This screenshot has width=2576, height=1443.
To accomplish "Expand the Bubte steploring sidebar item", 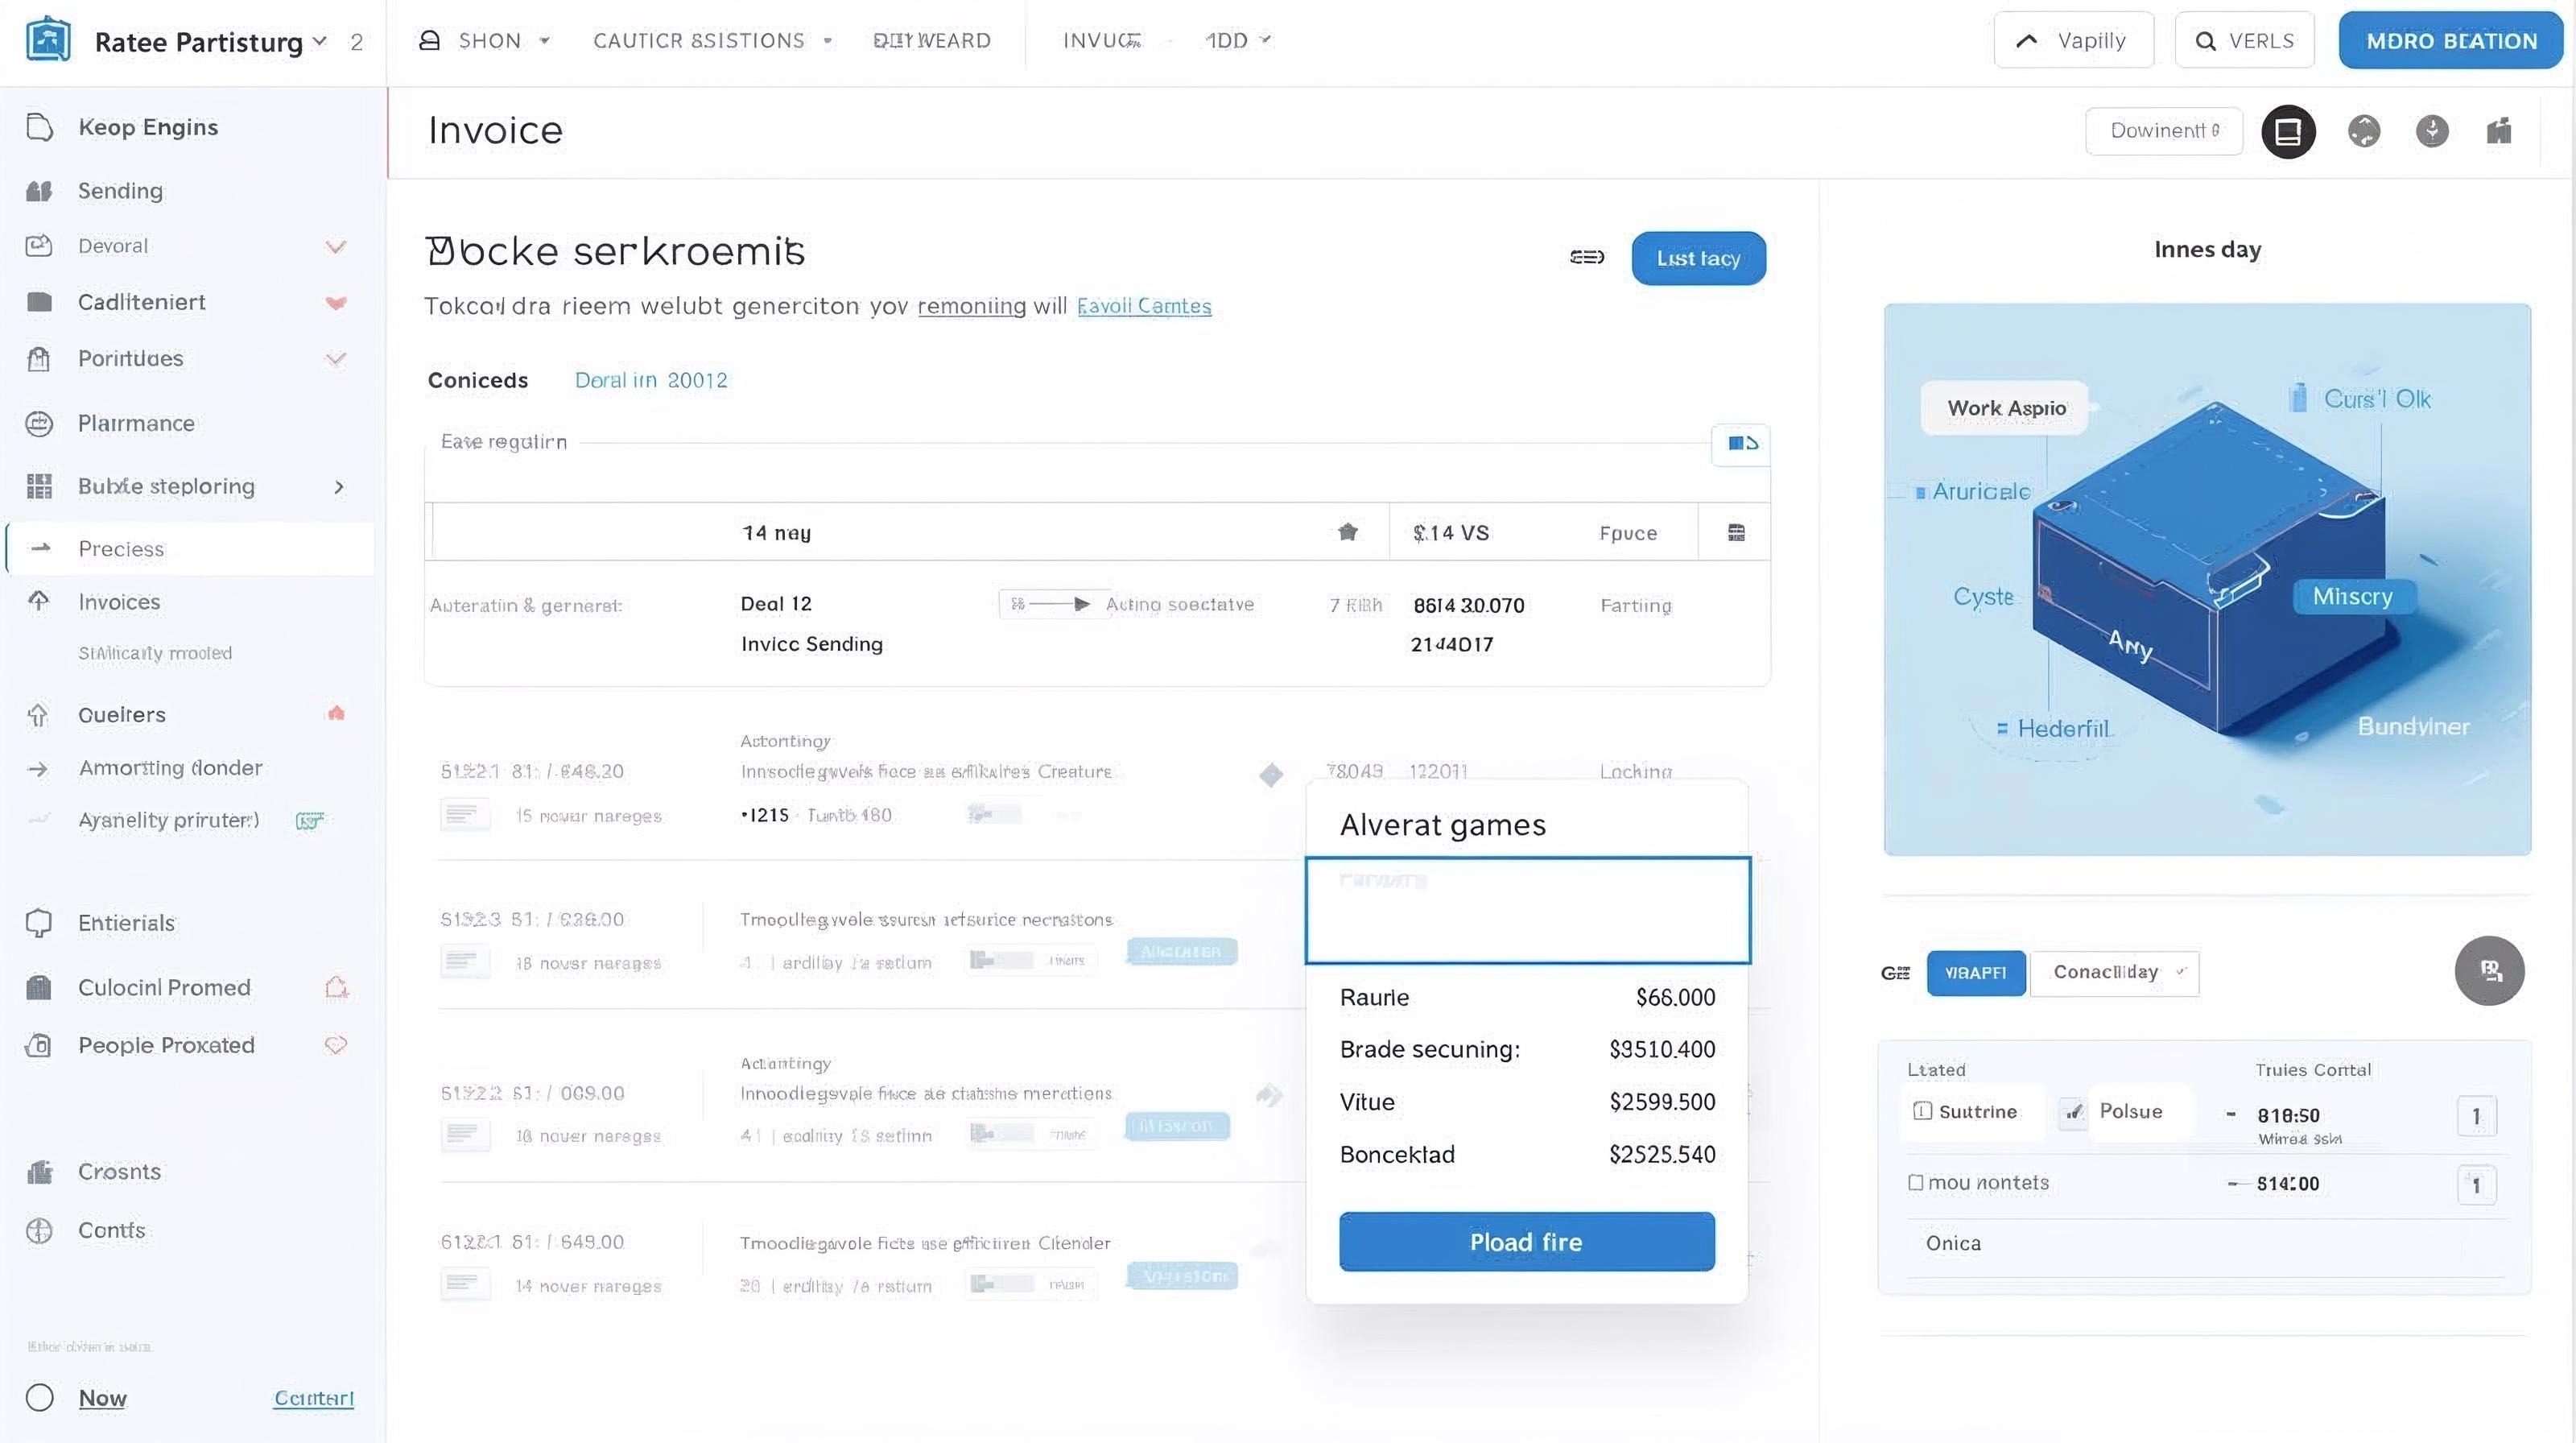I will tap(339, 487).
